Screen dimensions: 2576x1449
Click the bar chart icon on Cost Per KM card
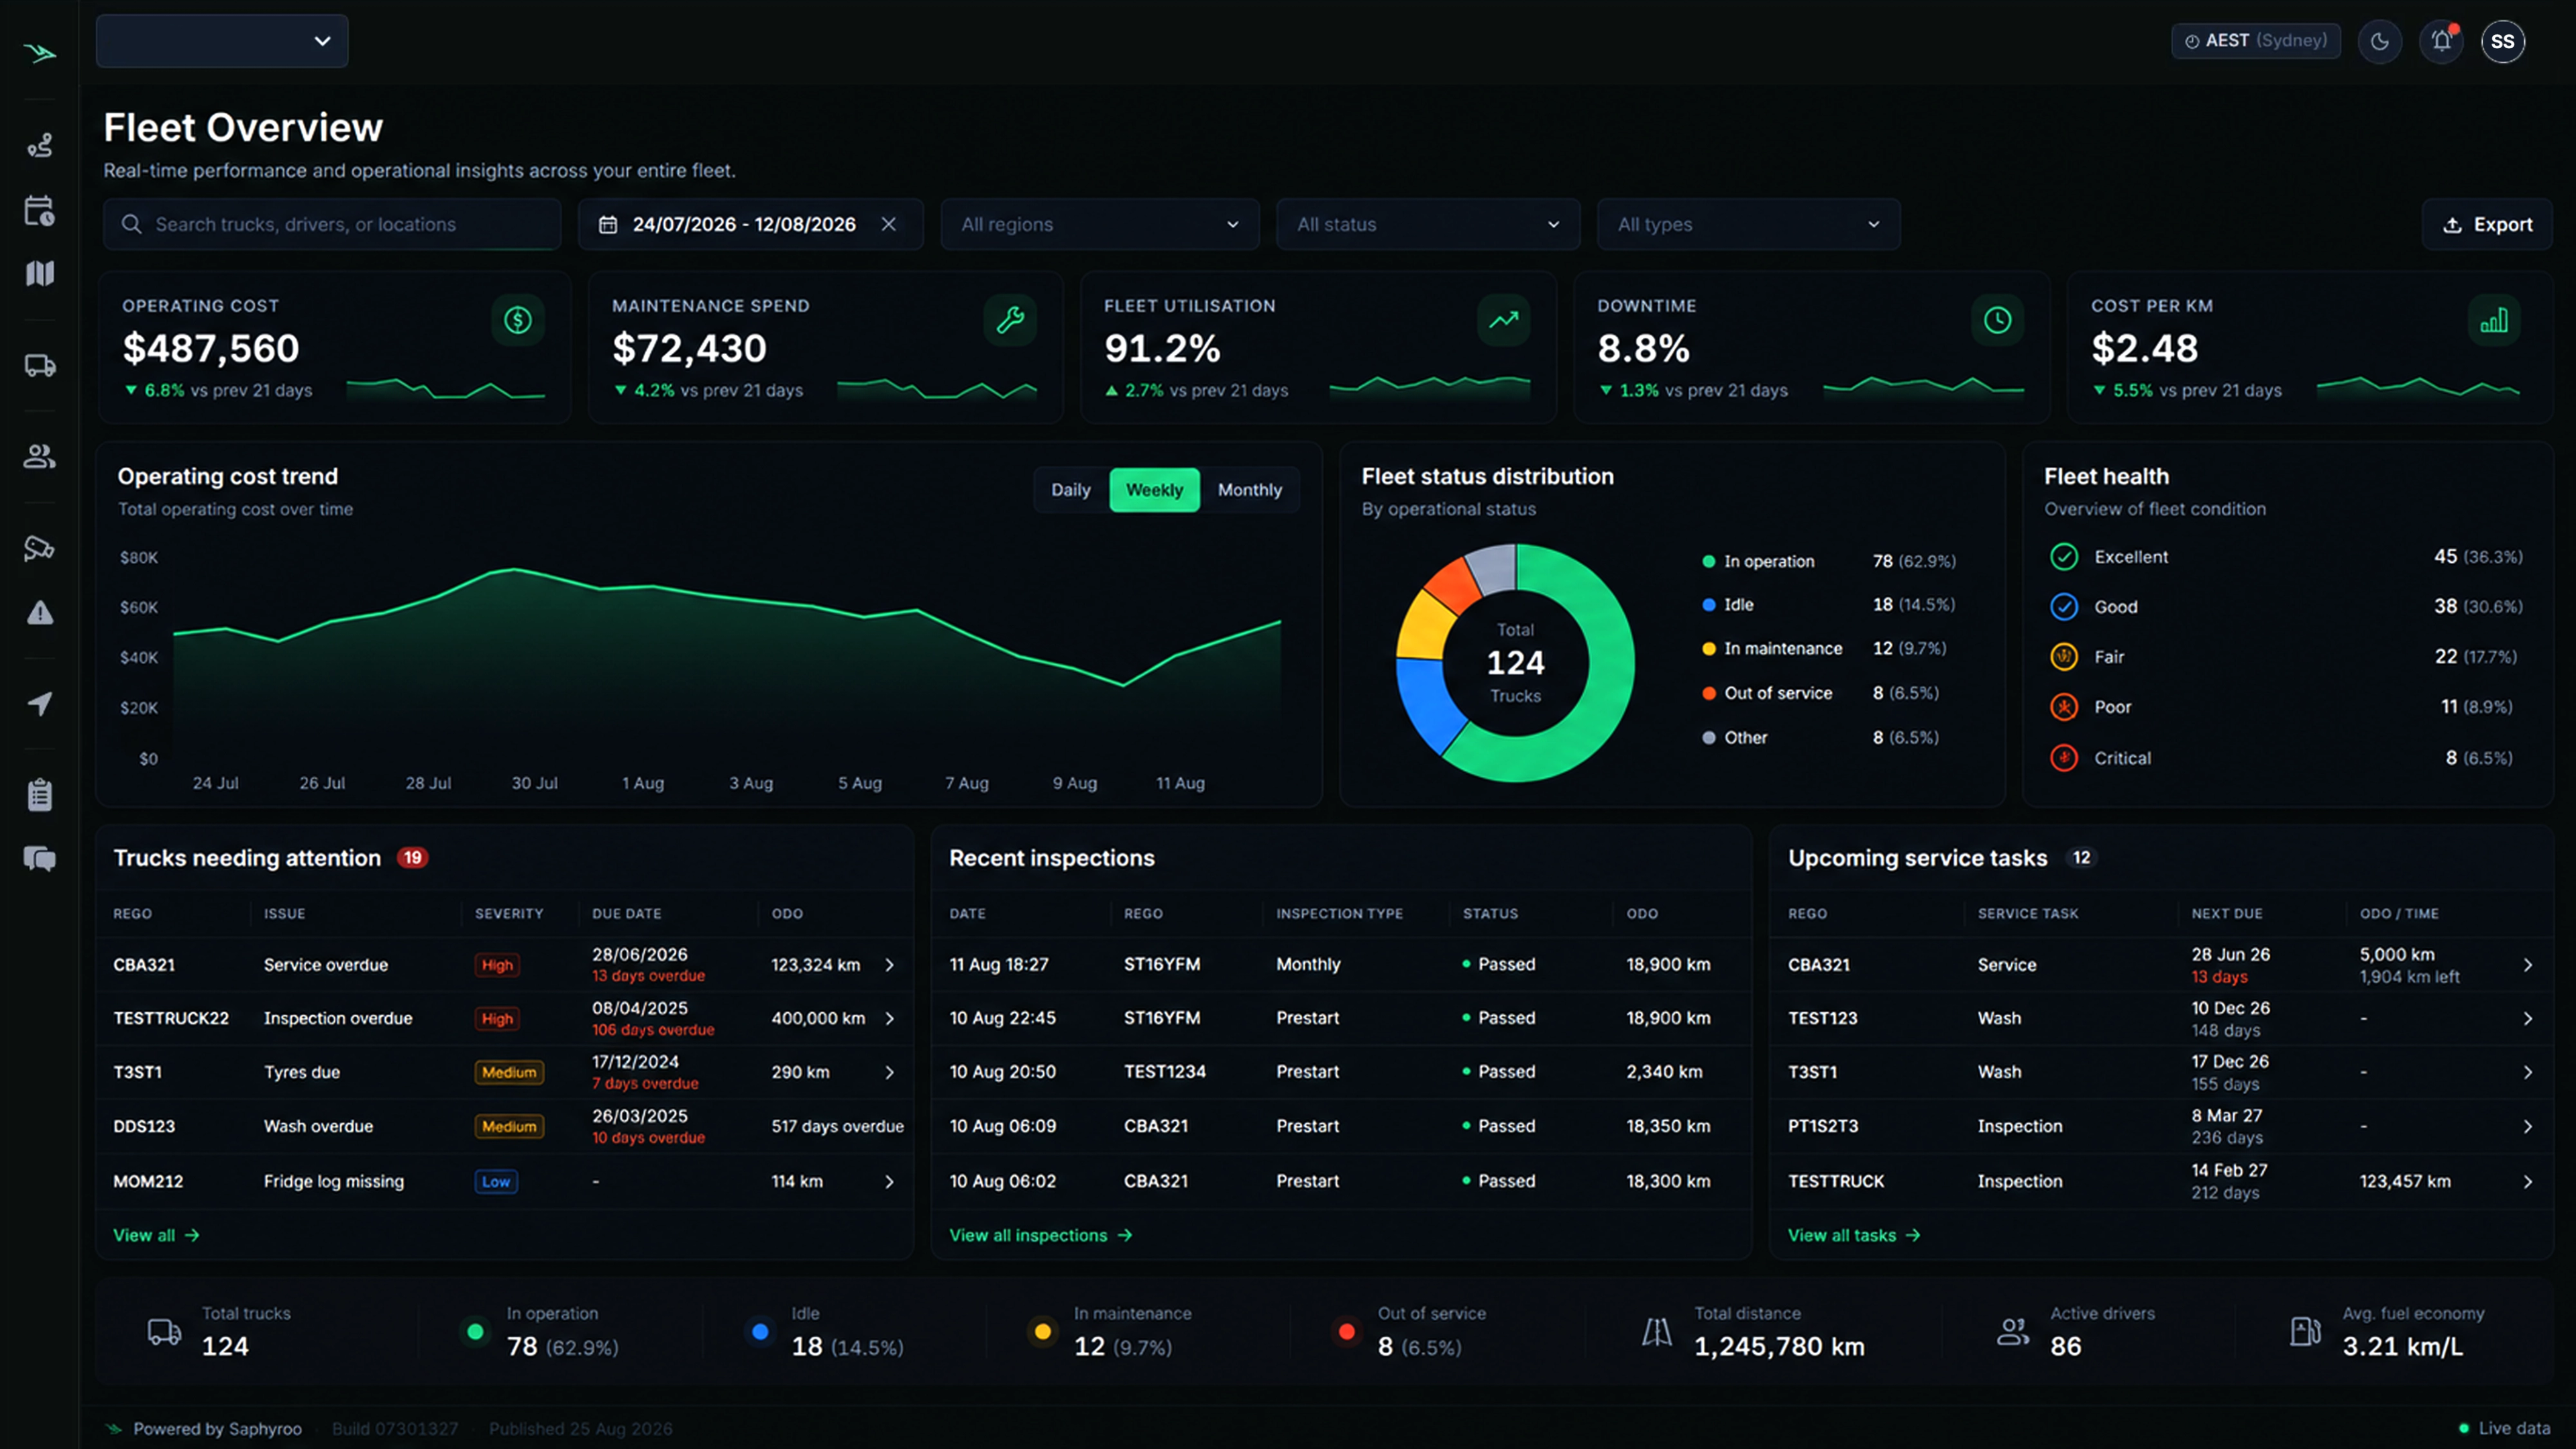pos(2494,320)
